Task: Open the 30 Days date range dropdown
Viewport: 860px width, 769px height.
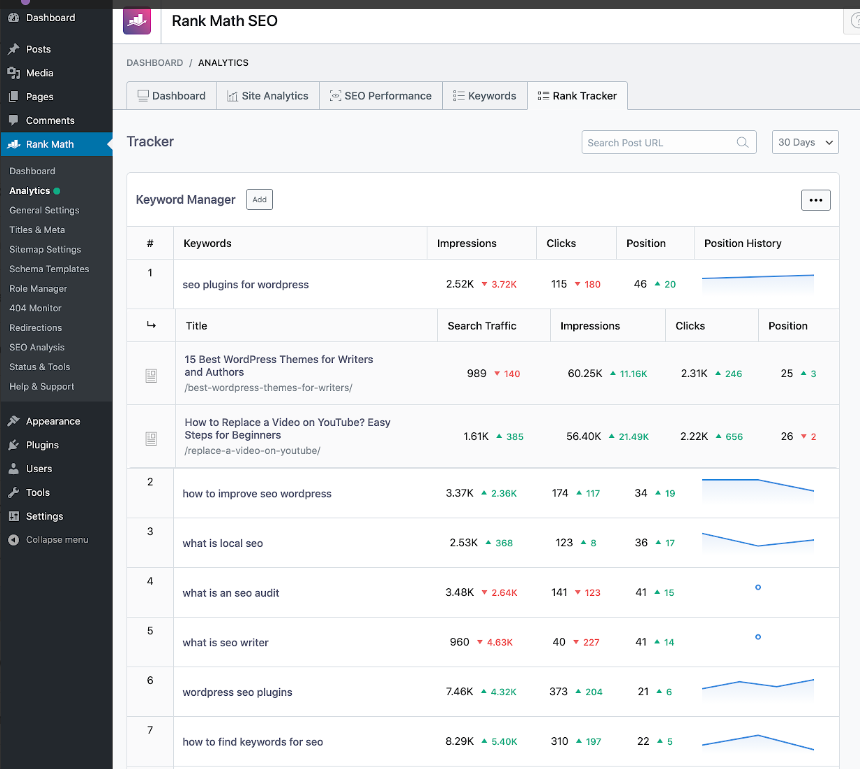Action: coord(805,142)
